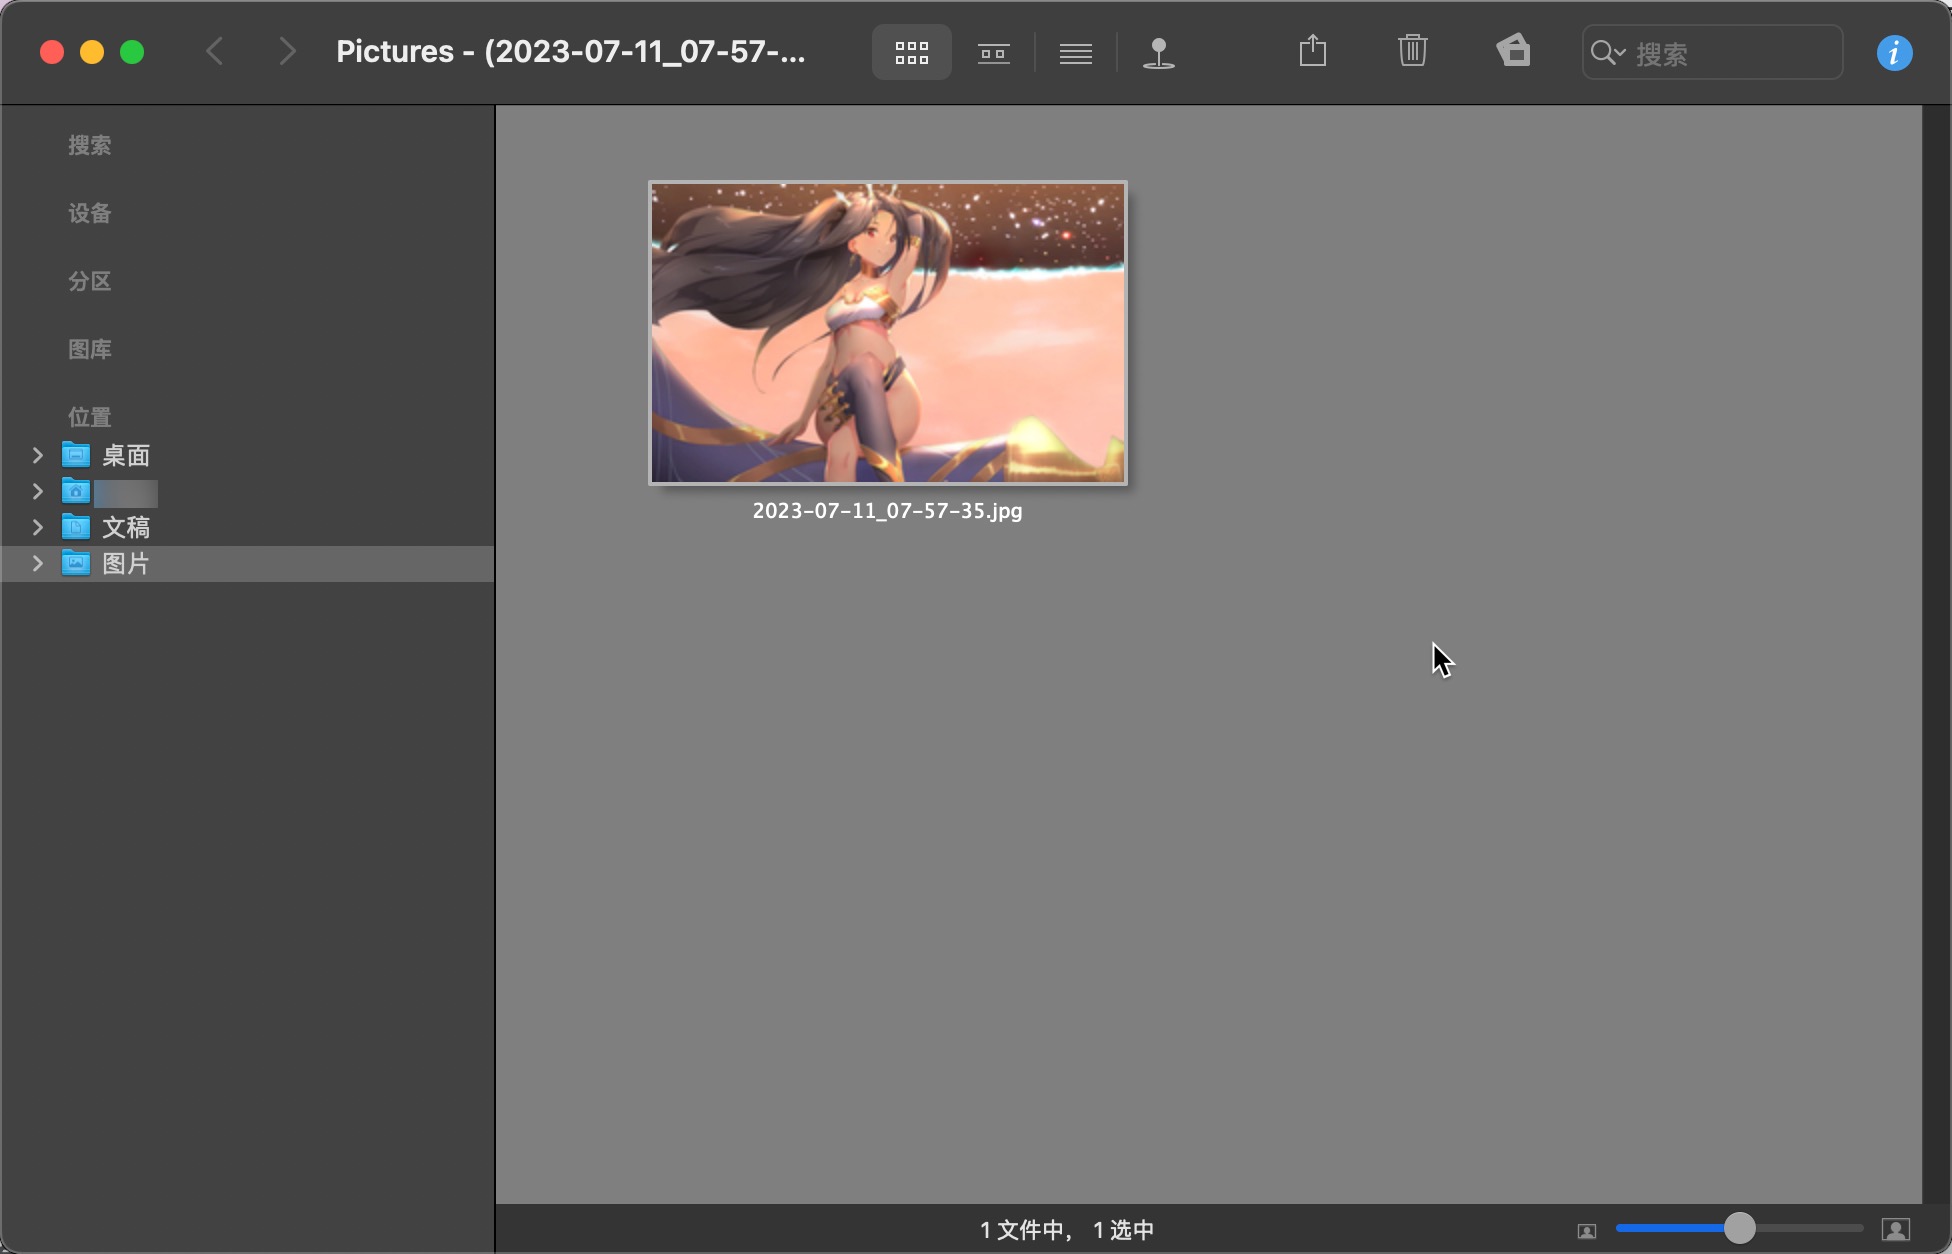Switch to grid thumbnail view
This screenshot has height=1254, width=1952.
tap(911, 52)
